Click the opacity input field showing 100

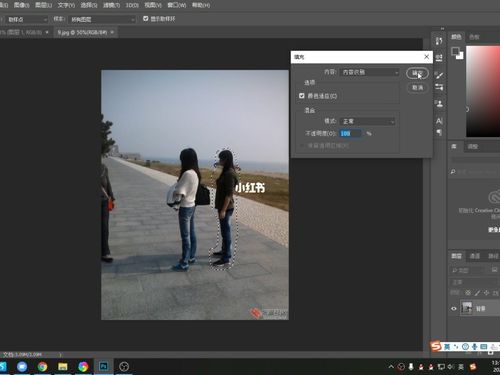350,133
